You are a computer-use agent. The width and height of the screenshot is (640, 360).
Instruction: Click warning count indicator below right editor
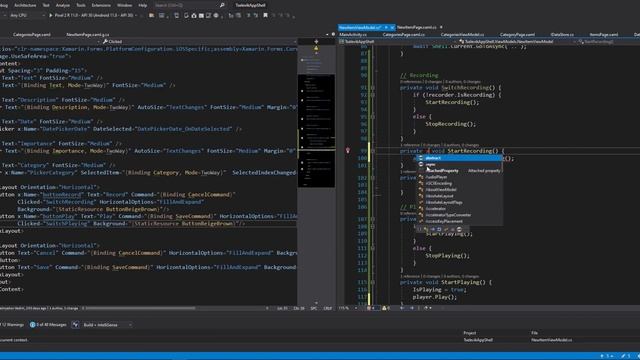[x=387, y=308]
